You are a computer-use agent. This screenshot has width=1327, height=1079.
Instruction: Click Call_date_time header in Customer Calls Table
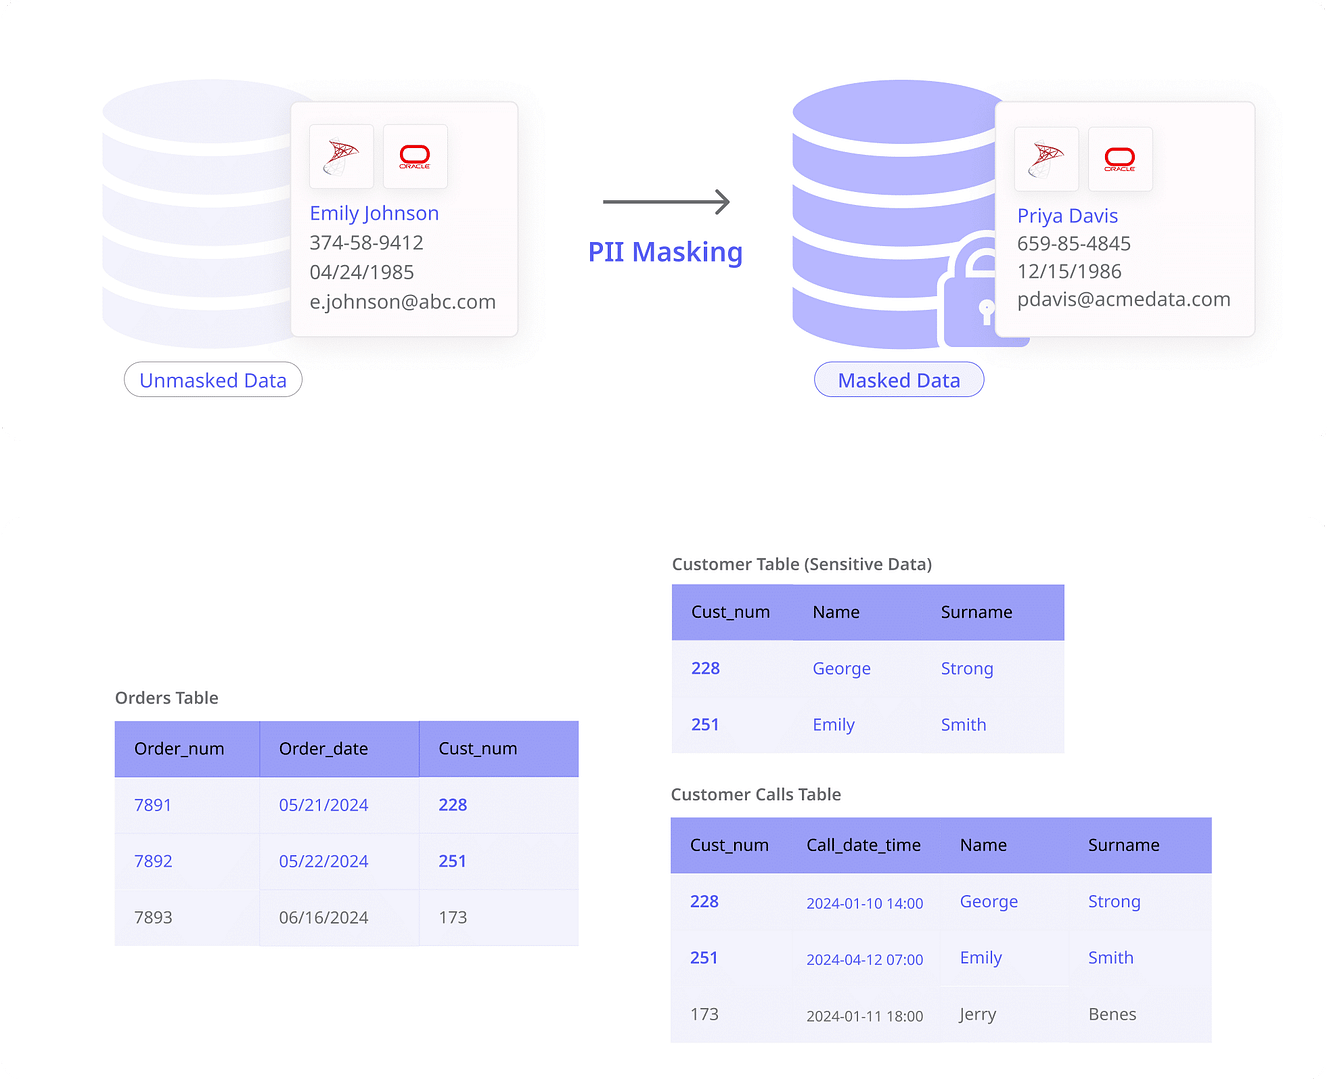pos(863,845)
